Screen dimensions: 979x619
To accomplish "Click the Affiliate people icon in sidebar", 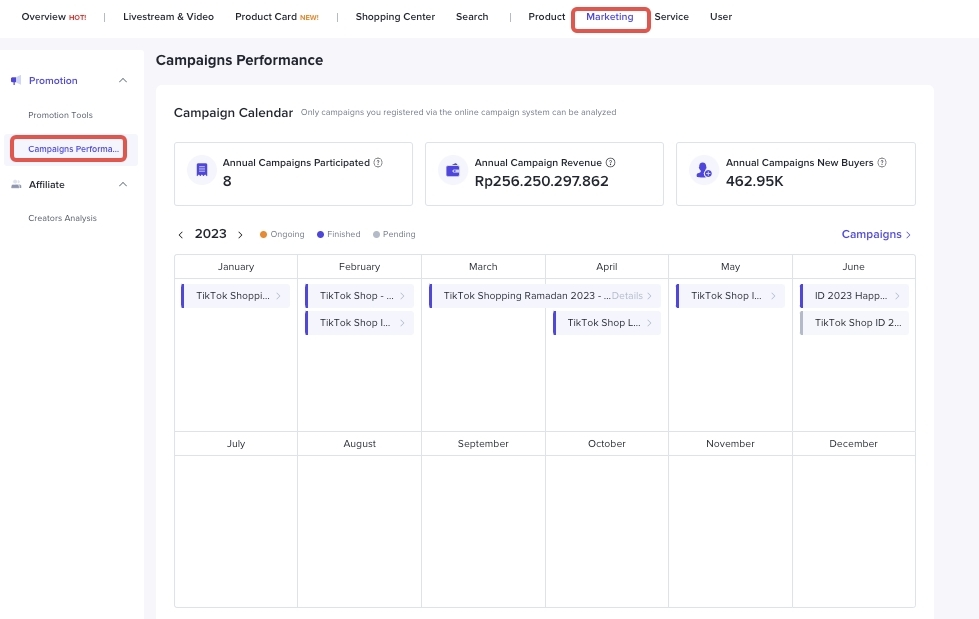I will [x=16, y=184].
